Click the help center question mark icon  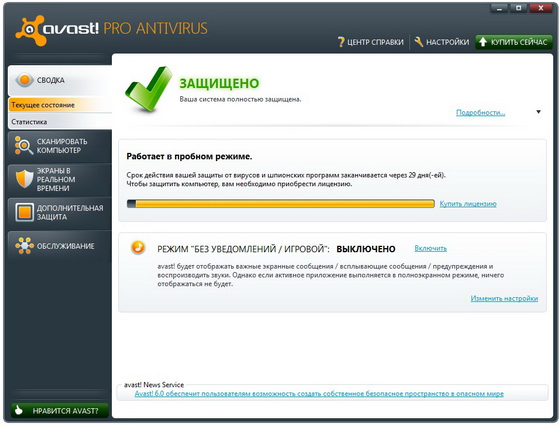coord(341,42)
